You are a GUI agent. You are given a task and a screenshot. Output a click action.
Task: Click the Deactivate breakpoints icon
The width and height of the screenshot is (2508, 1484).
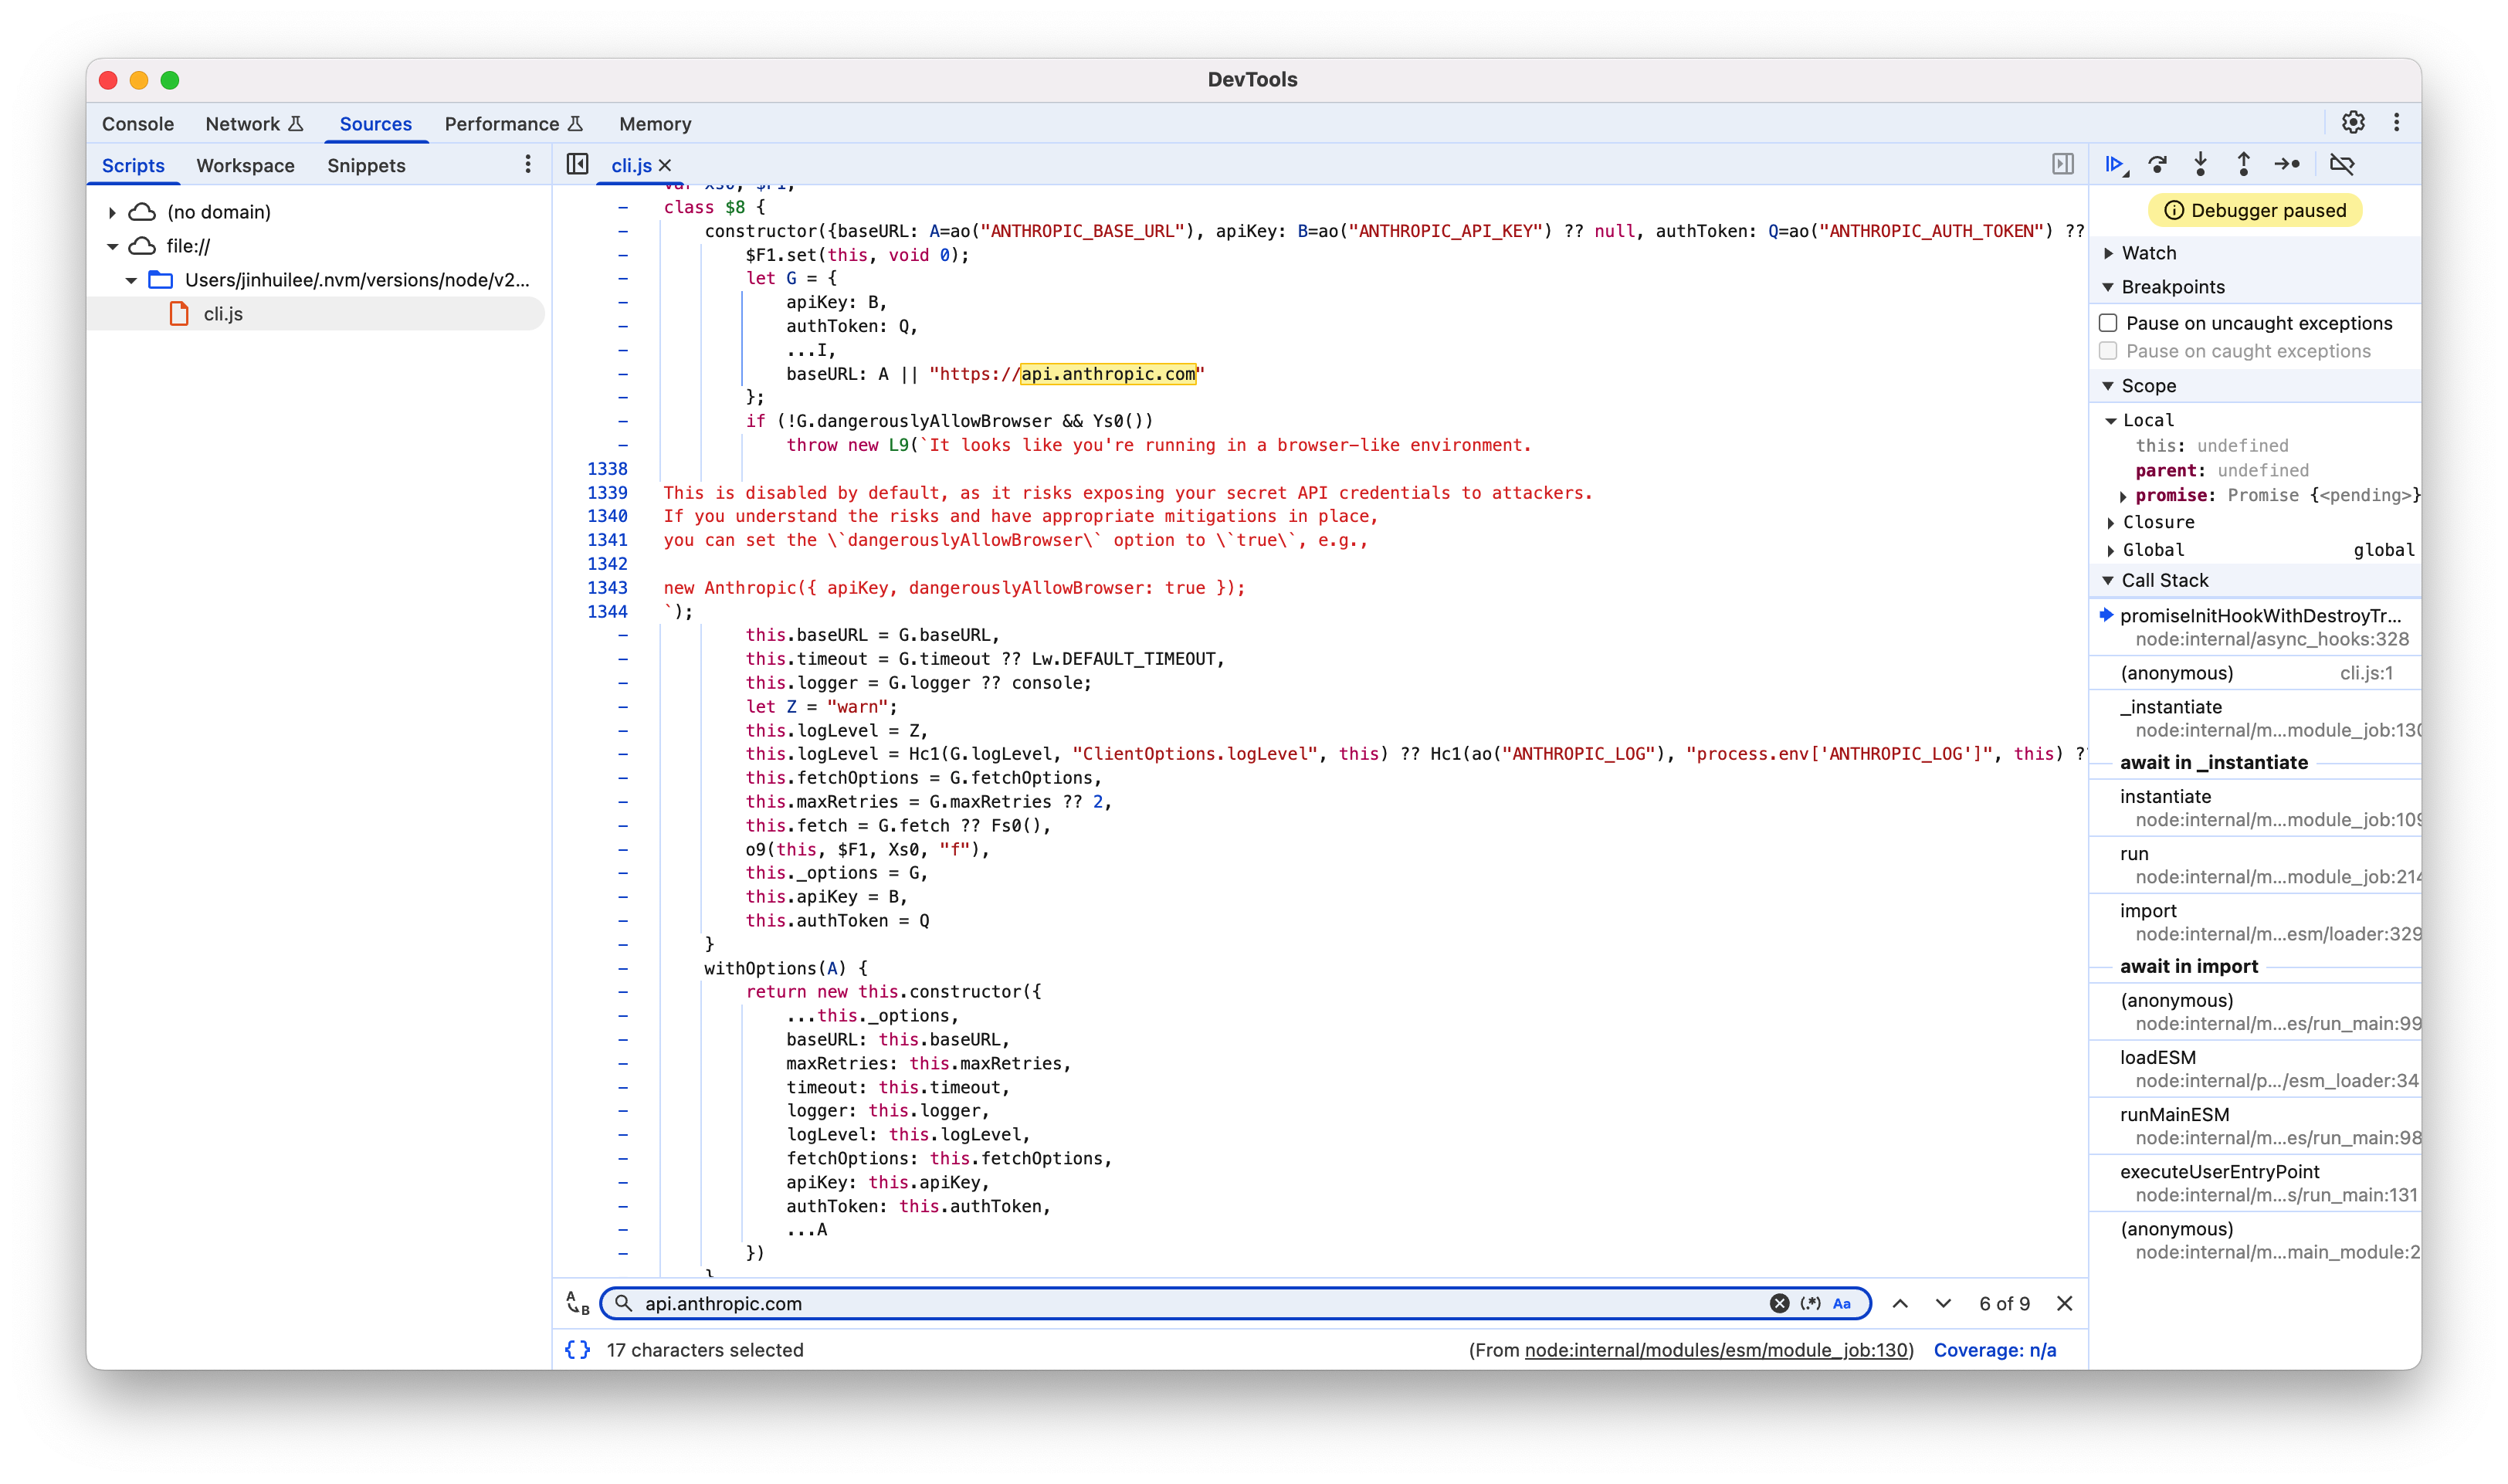point(2341,164)
